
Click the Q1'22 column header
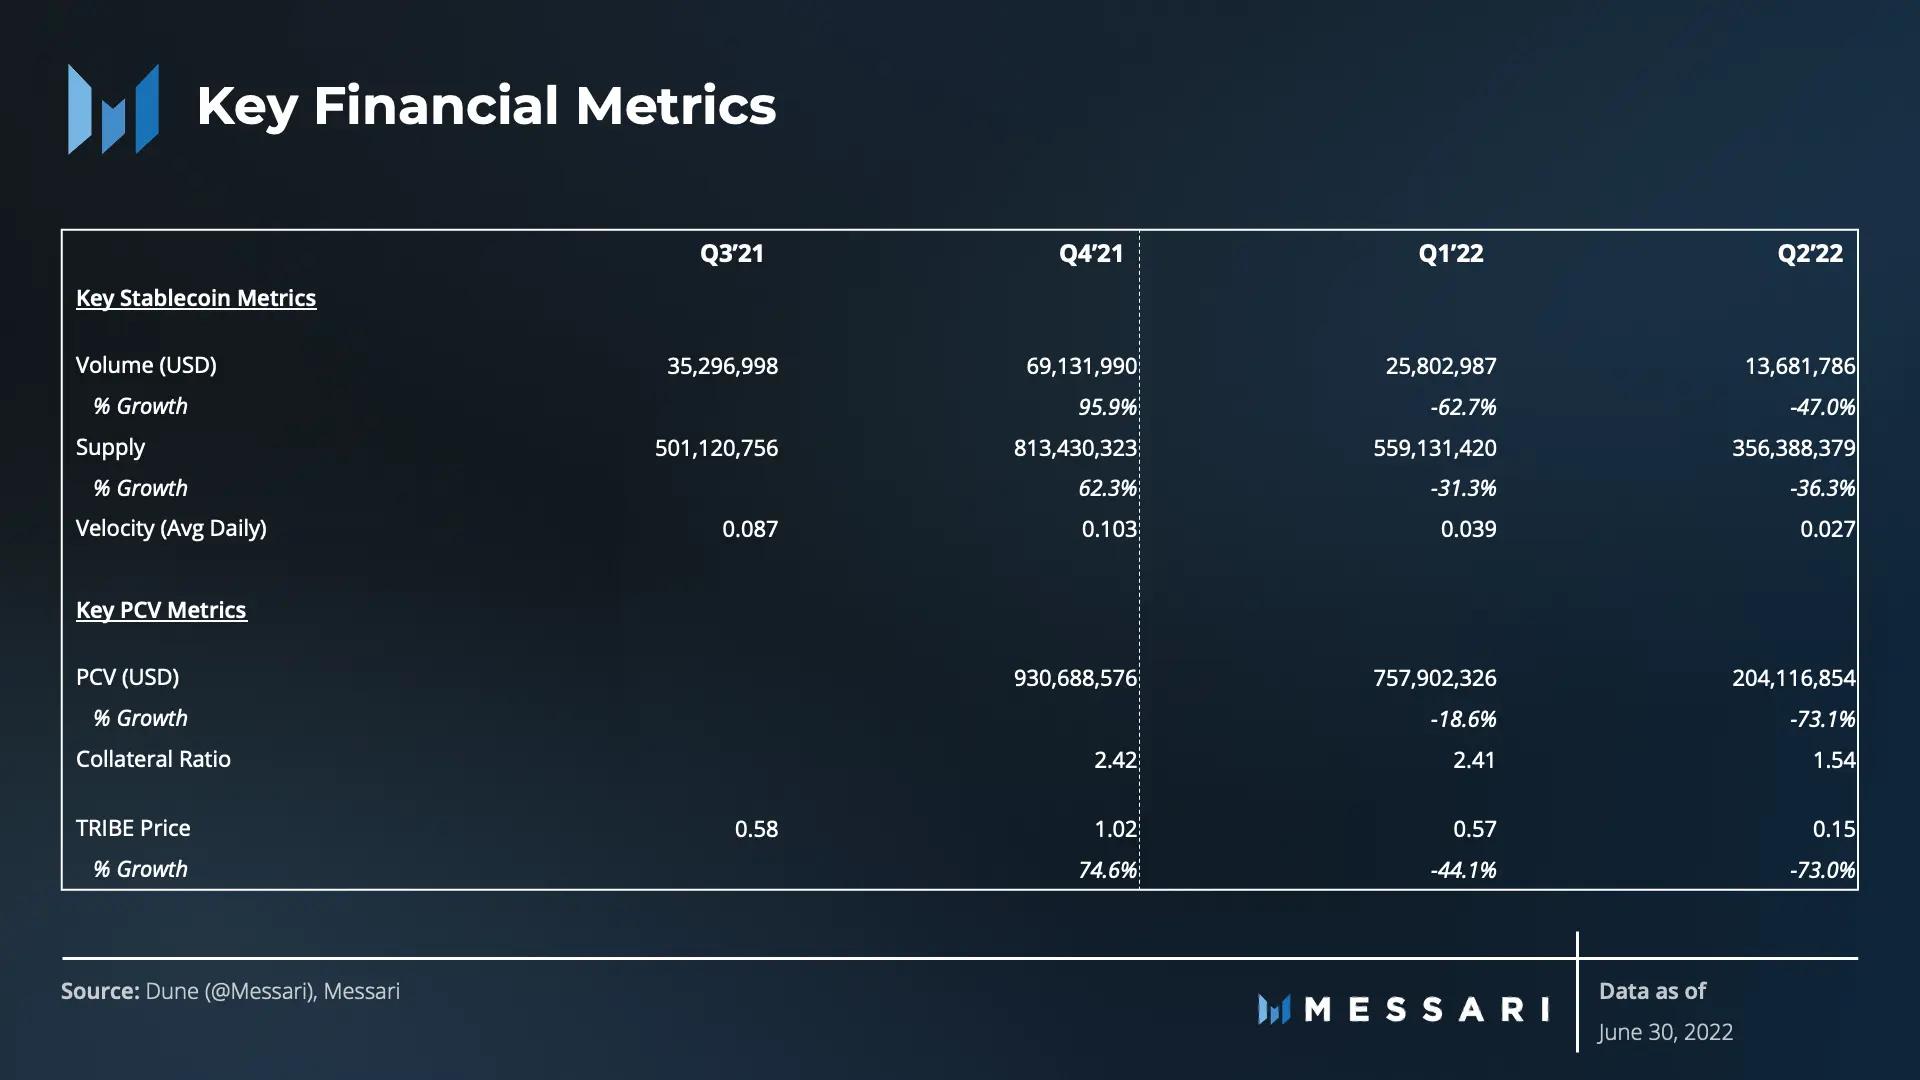pos(1450,254)
